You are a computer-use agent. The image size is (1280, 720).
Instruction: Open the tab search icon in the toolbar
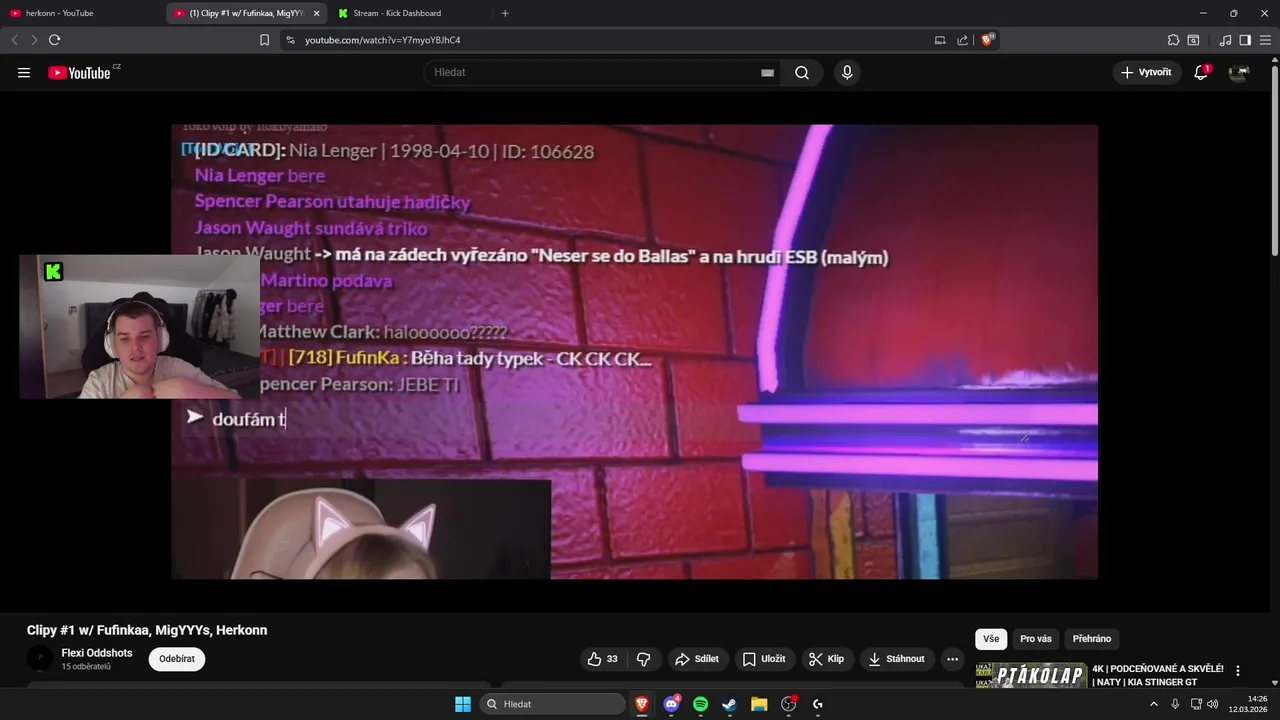coord(1193,40)
